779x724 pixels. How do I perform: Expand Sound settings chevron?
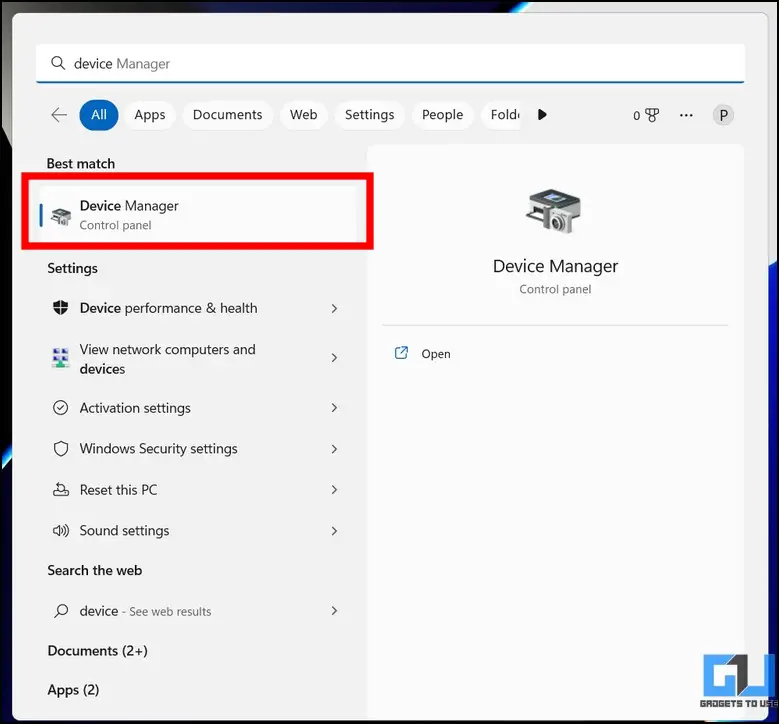334,531
